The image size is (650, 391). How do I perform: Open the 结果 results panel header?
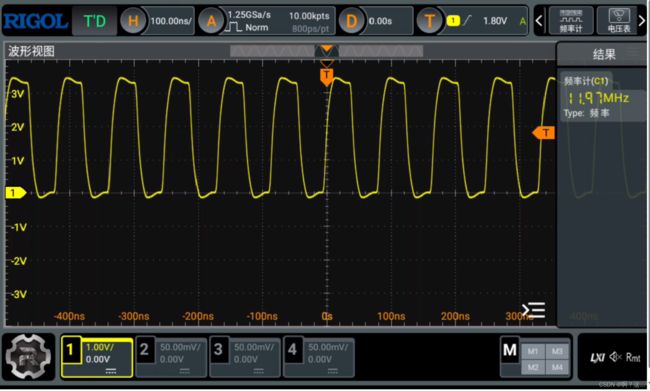coord(604,54)
